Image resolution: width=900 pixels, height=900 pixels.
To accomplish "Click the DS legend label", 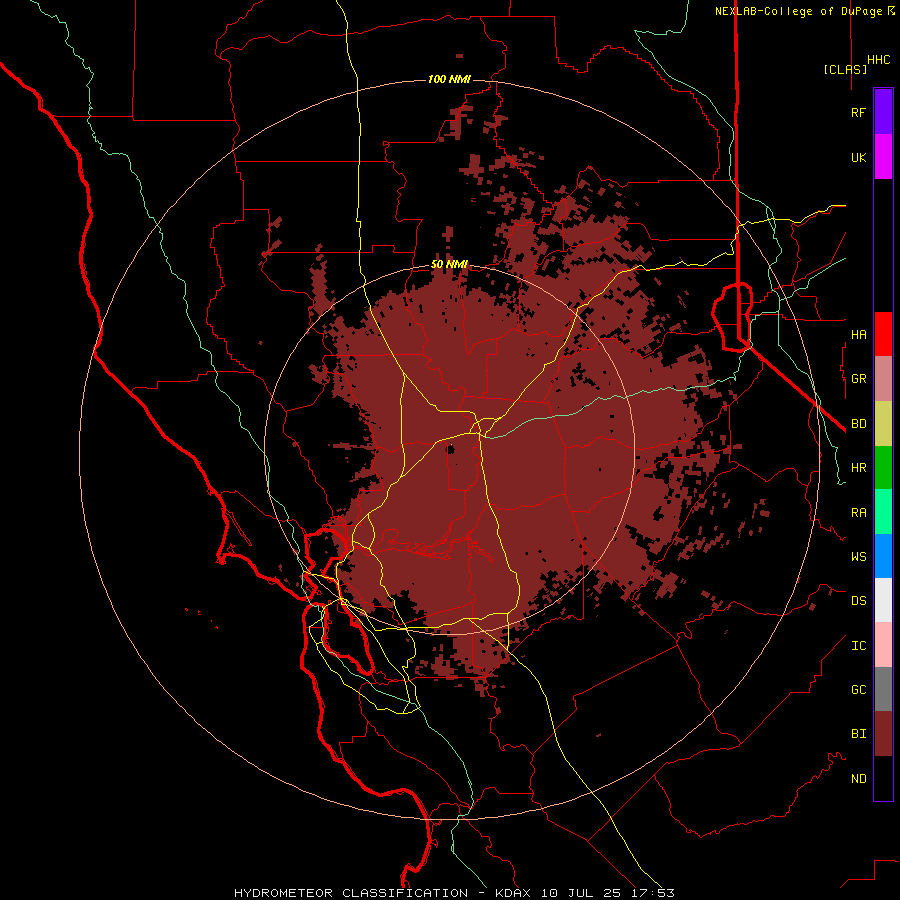I will coord(859,600).
